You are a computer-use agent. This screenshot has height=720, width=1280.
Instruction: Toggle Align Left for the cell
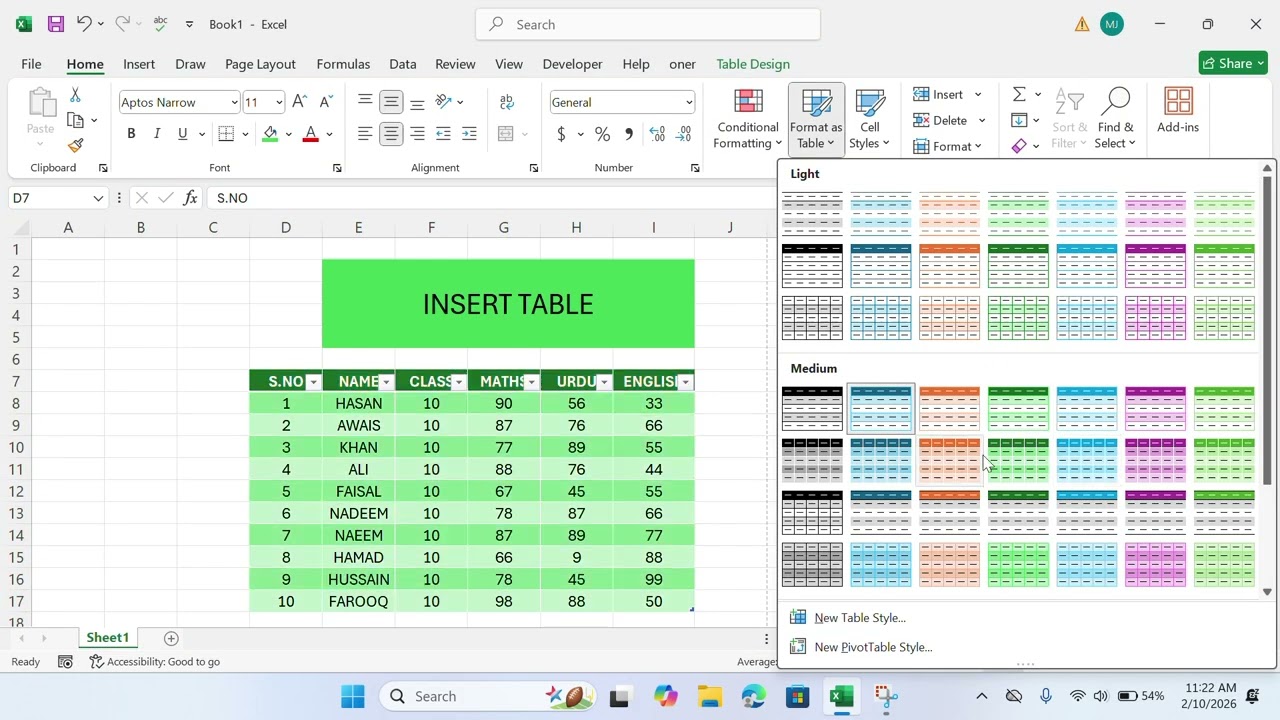point(365,134)
